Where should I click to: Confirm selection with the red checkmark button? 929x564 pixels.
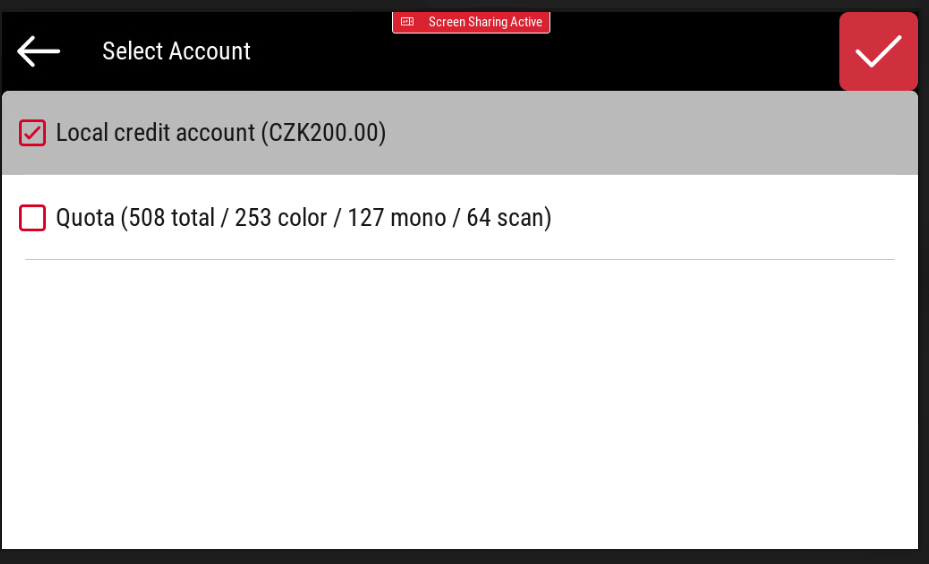pyautogui.click(x=878, y=52)
